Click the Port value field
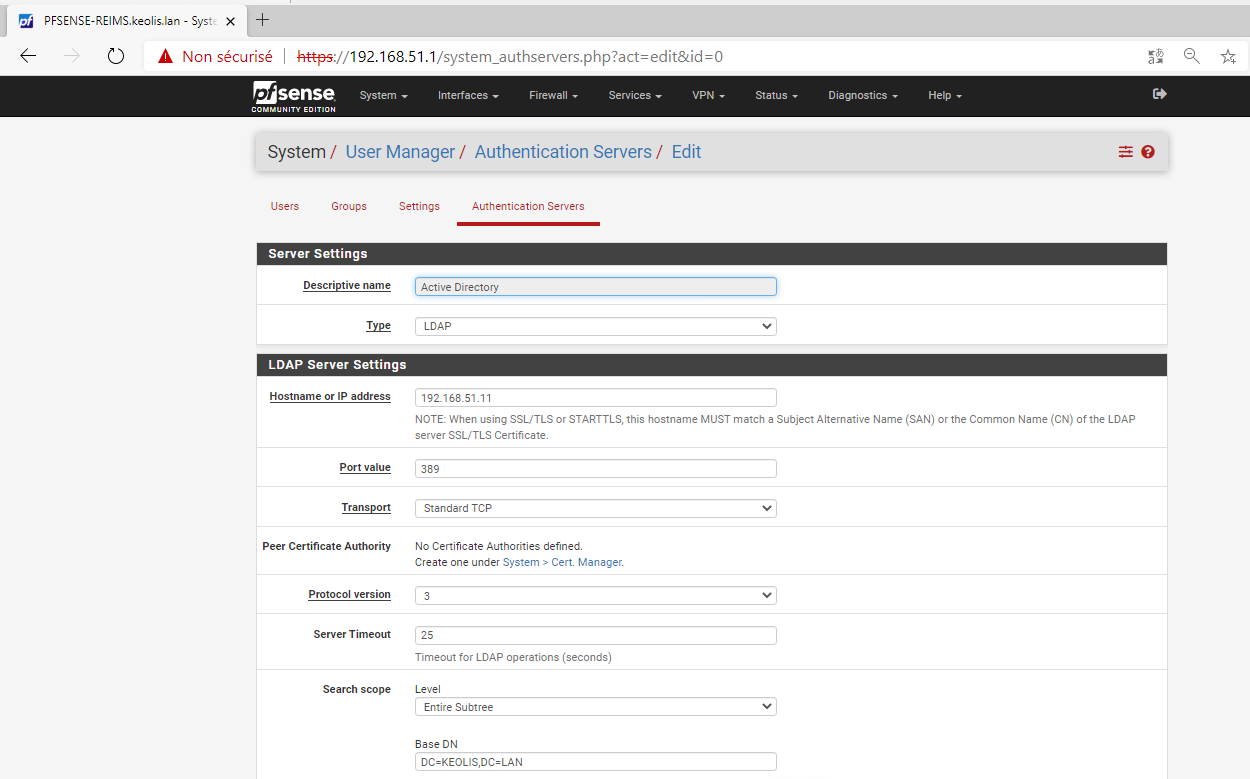The width and height of the screenshot is (1250, 779). pos(596,468)
